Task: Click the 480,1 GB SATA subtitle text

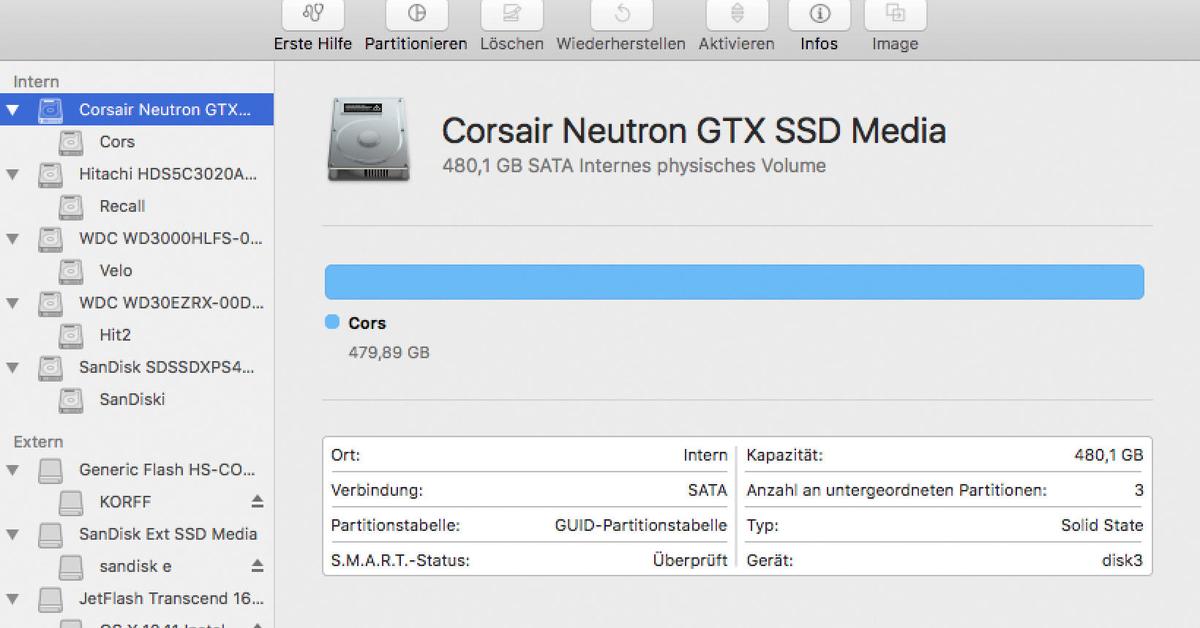Action: pos(634,165)
